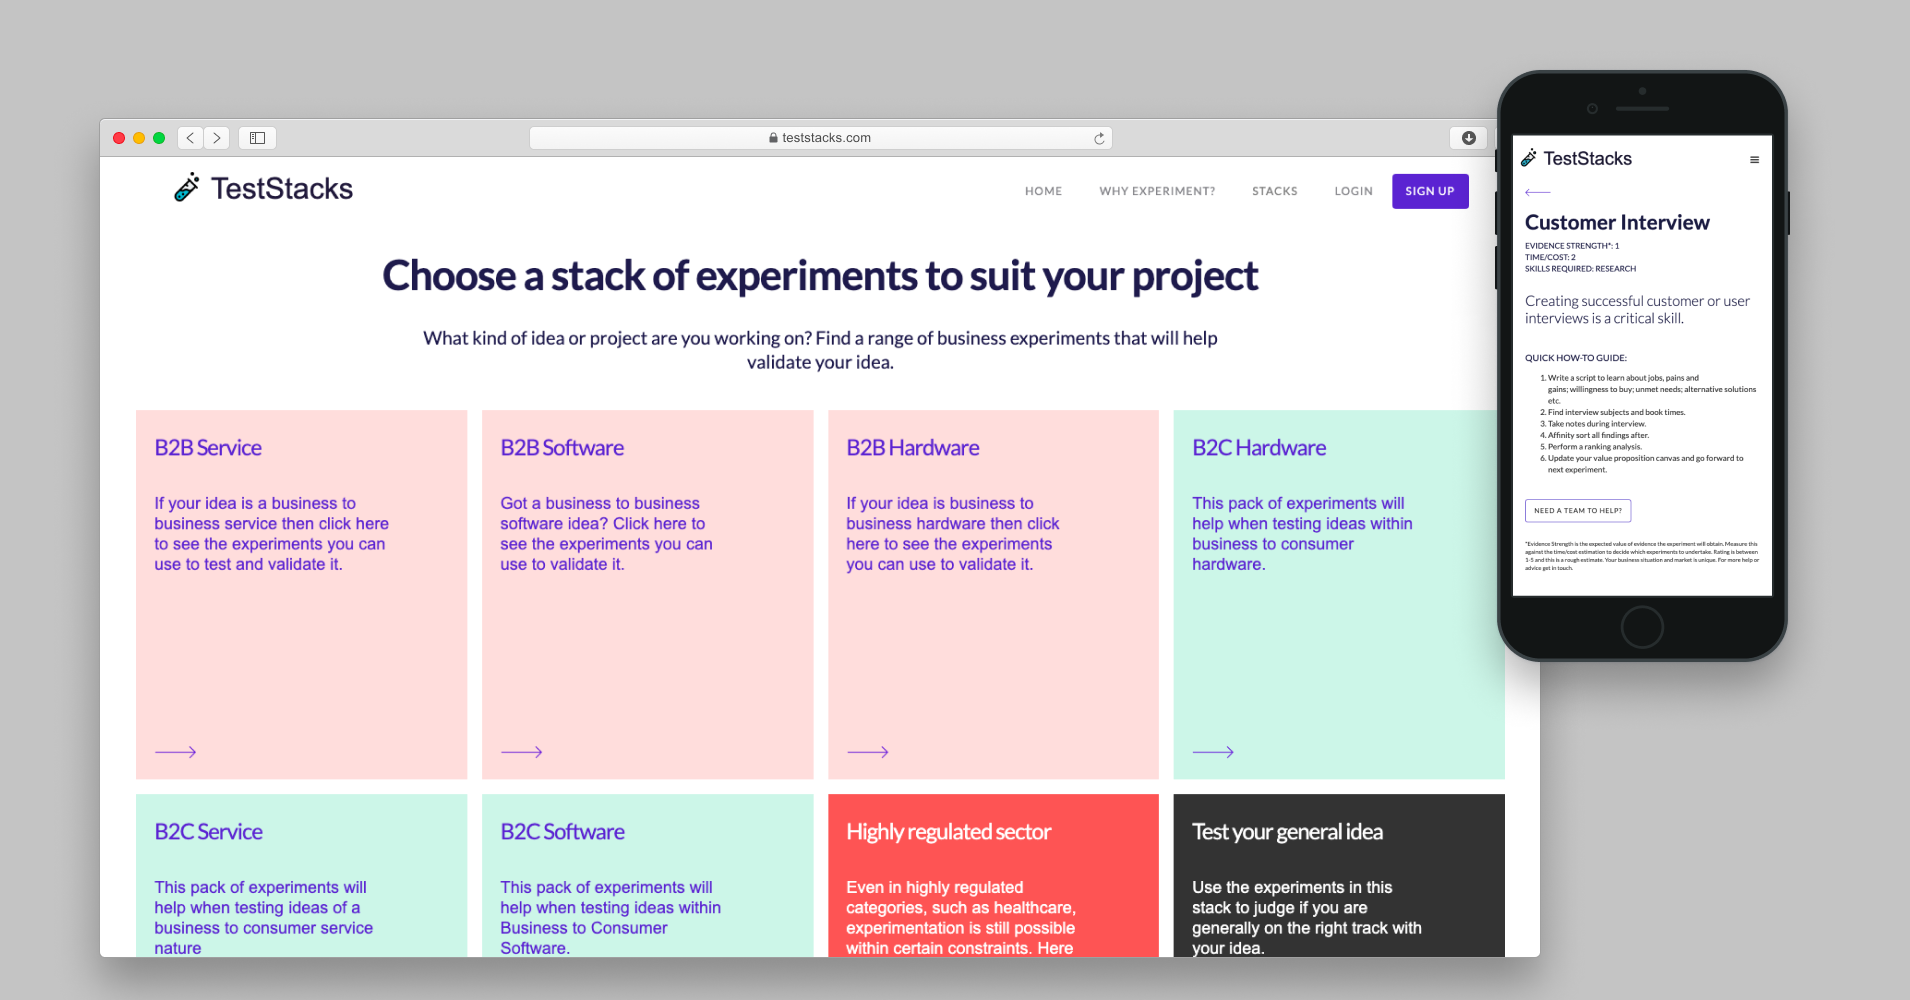The height and width of the screenshot is (1000, 1910).
Task: Click the phone home button
Action: pos(1642,628)
